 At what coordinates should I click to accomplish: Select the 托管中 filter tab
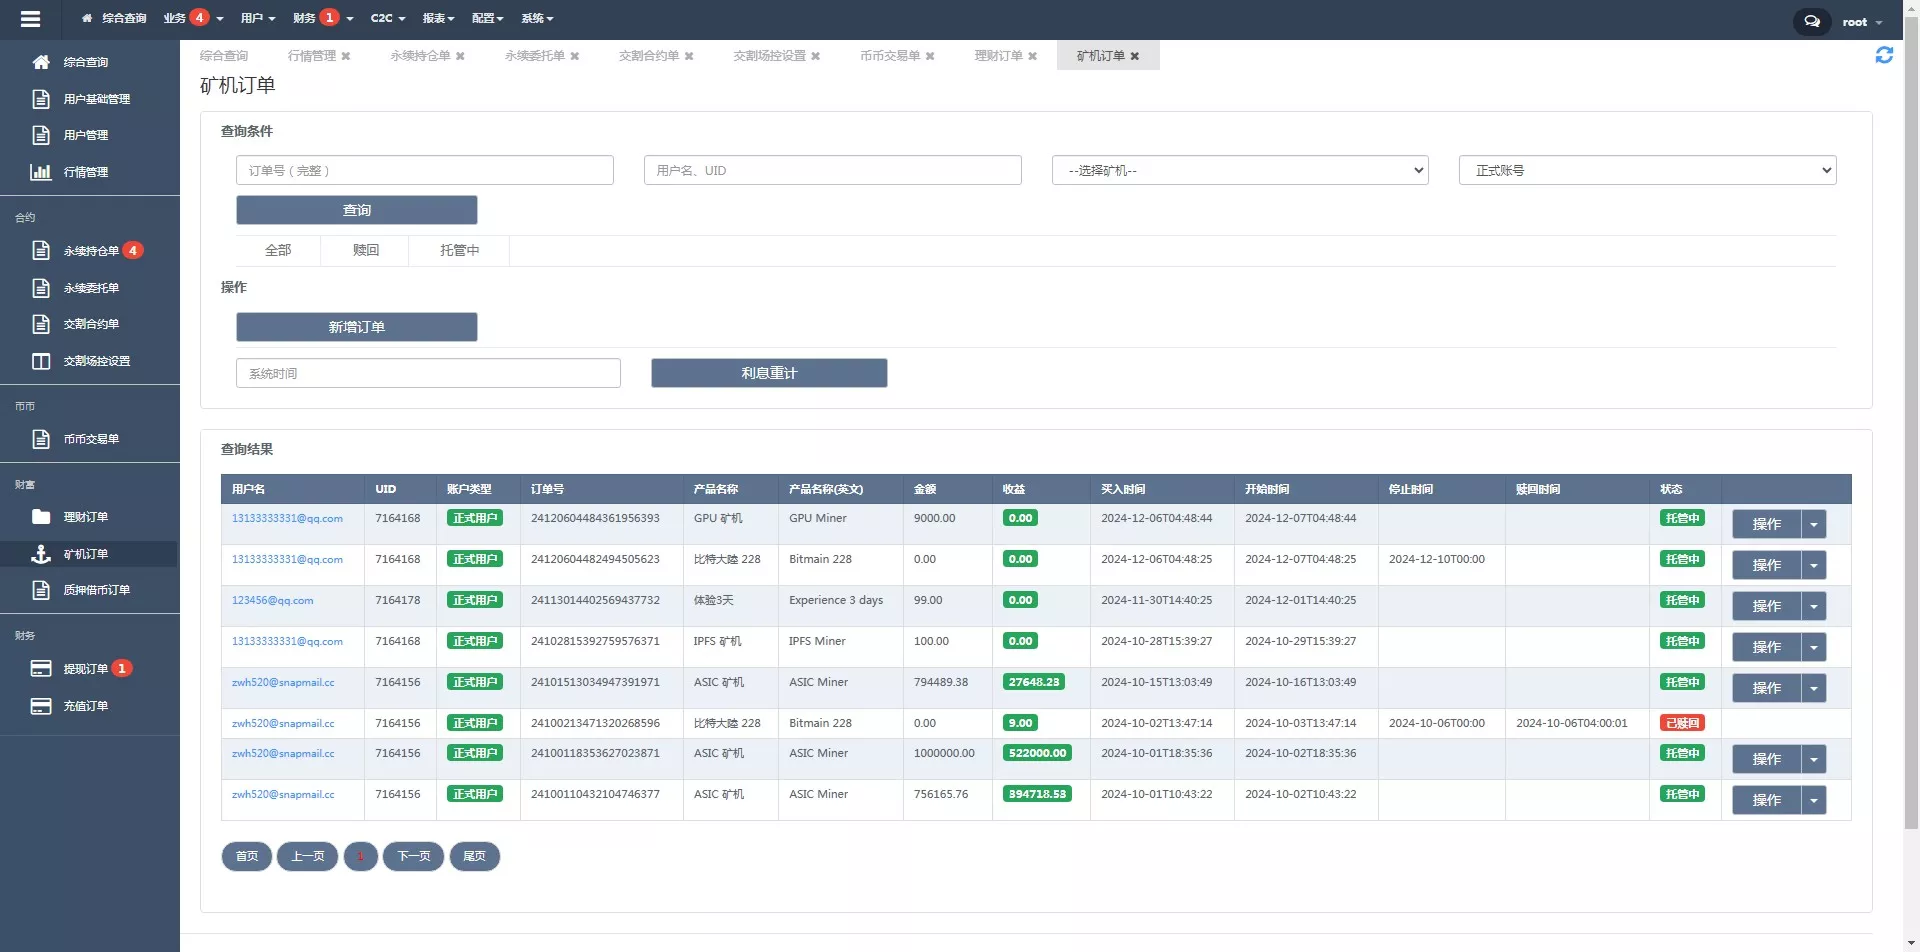coord(459,251)
